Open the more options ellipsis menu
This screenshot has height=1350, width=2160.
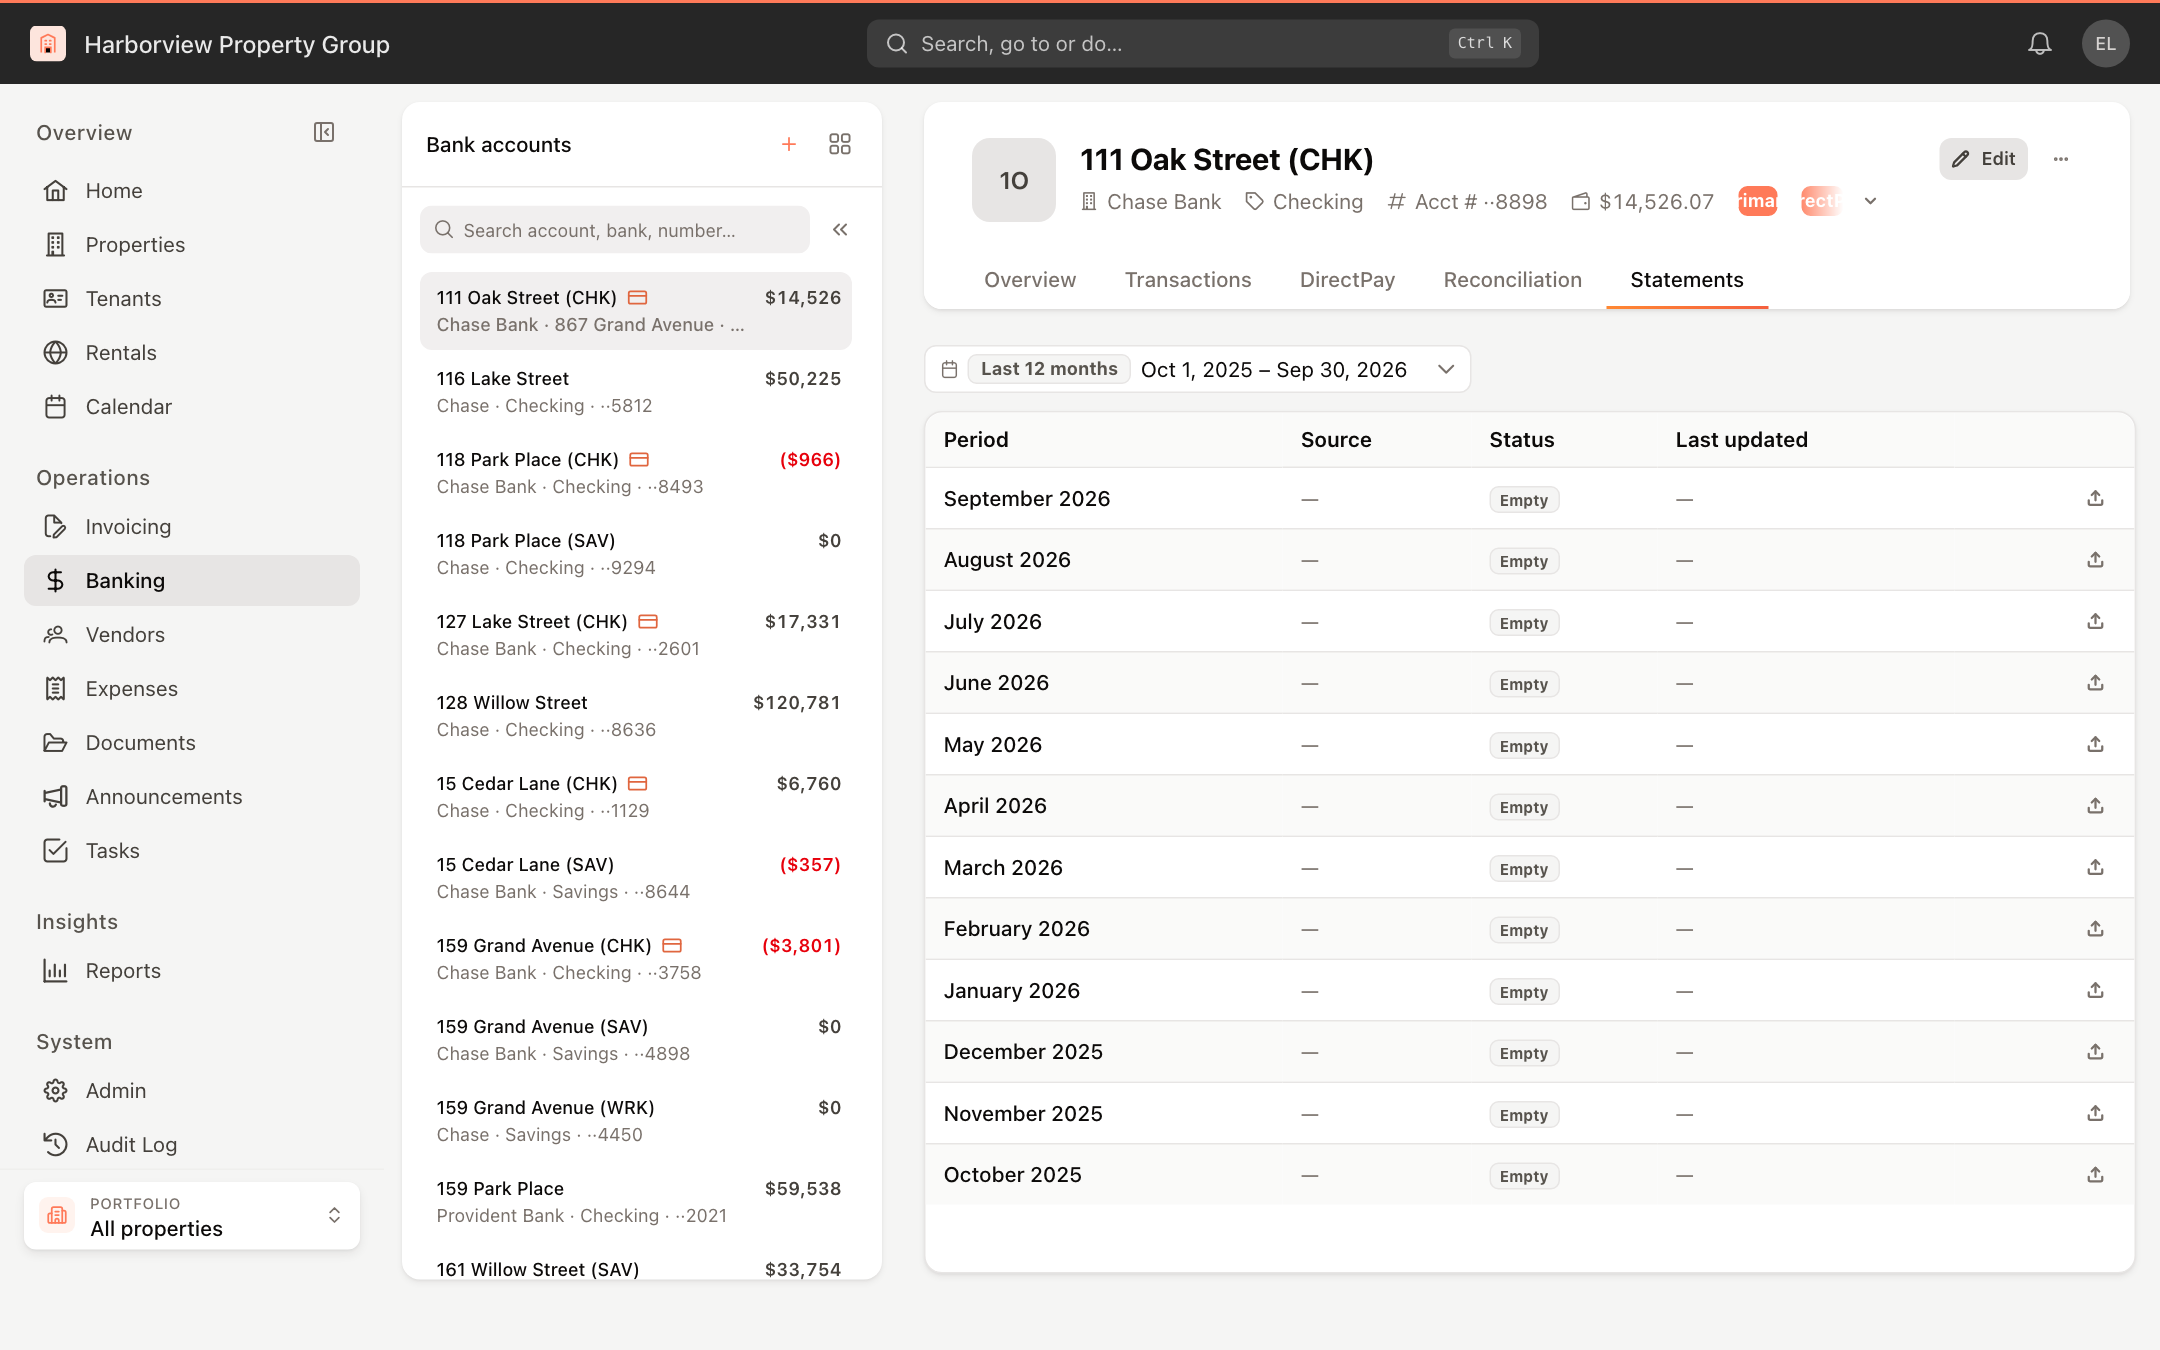coord(2061,159)
